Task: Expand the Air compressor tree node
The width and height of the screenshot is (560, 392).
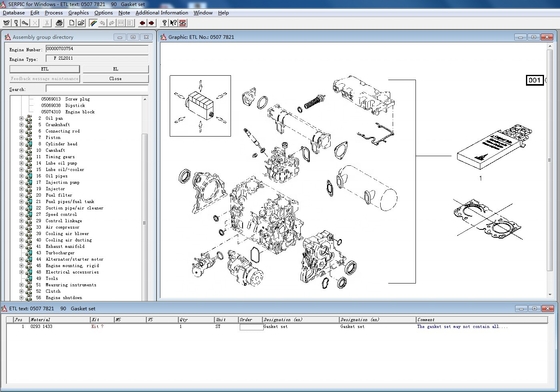Action: point(21,227)
